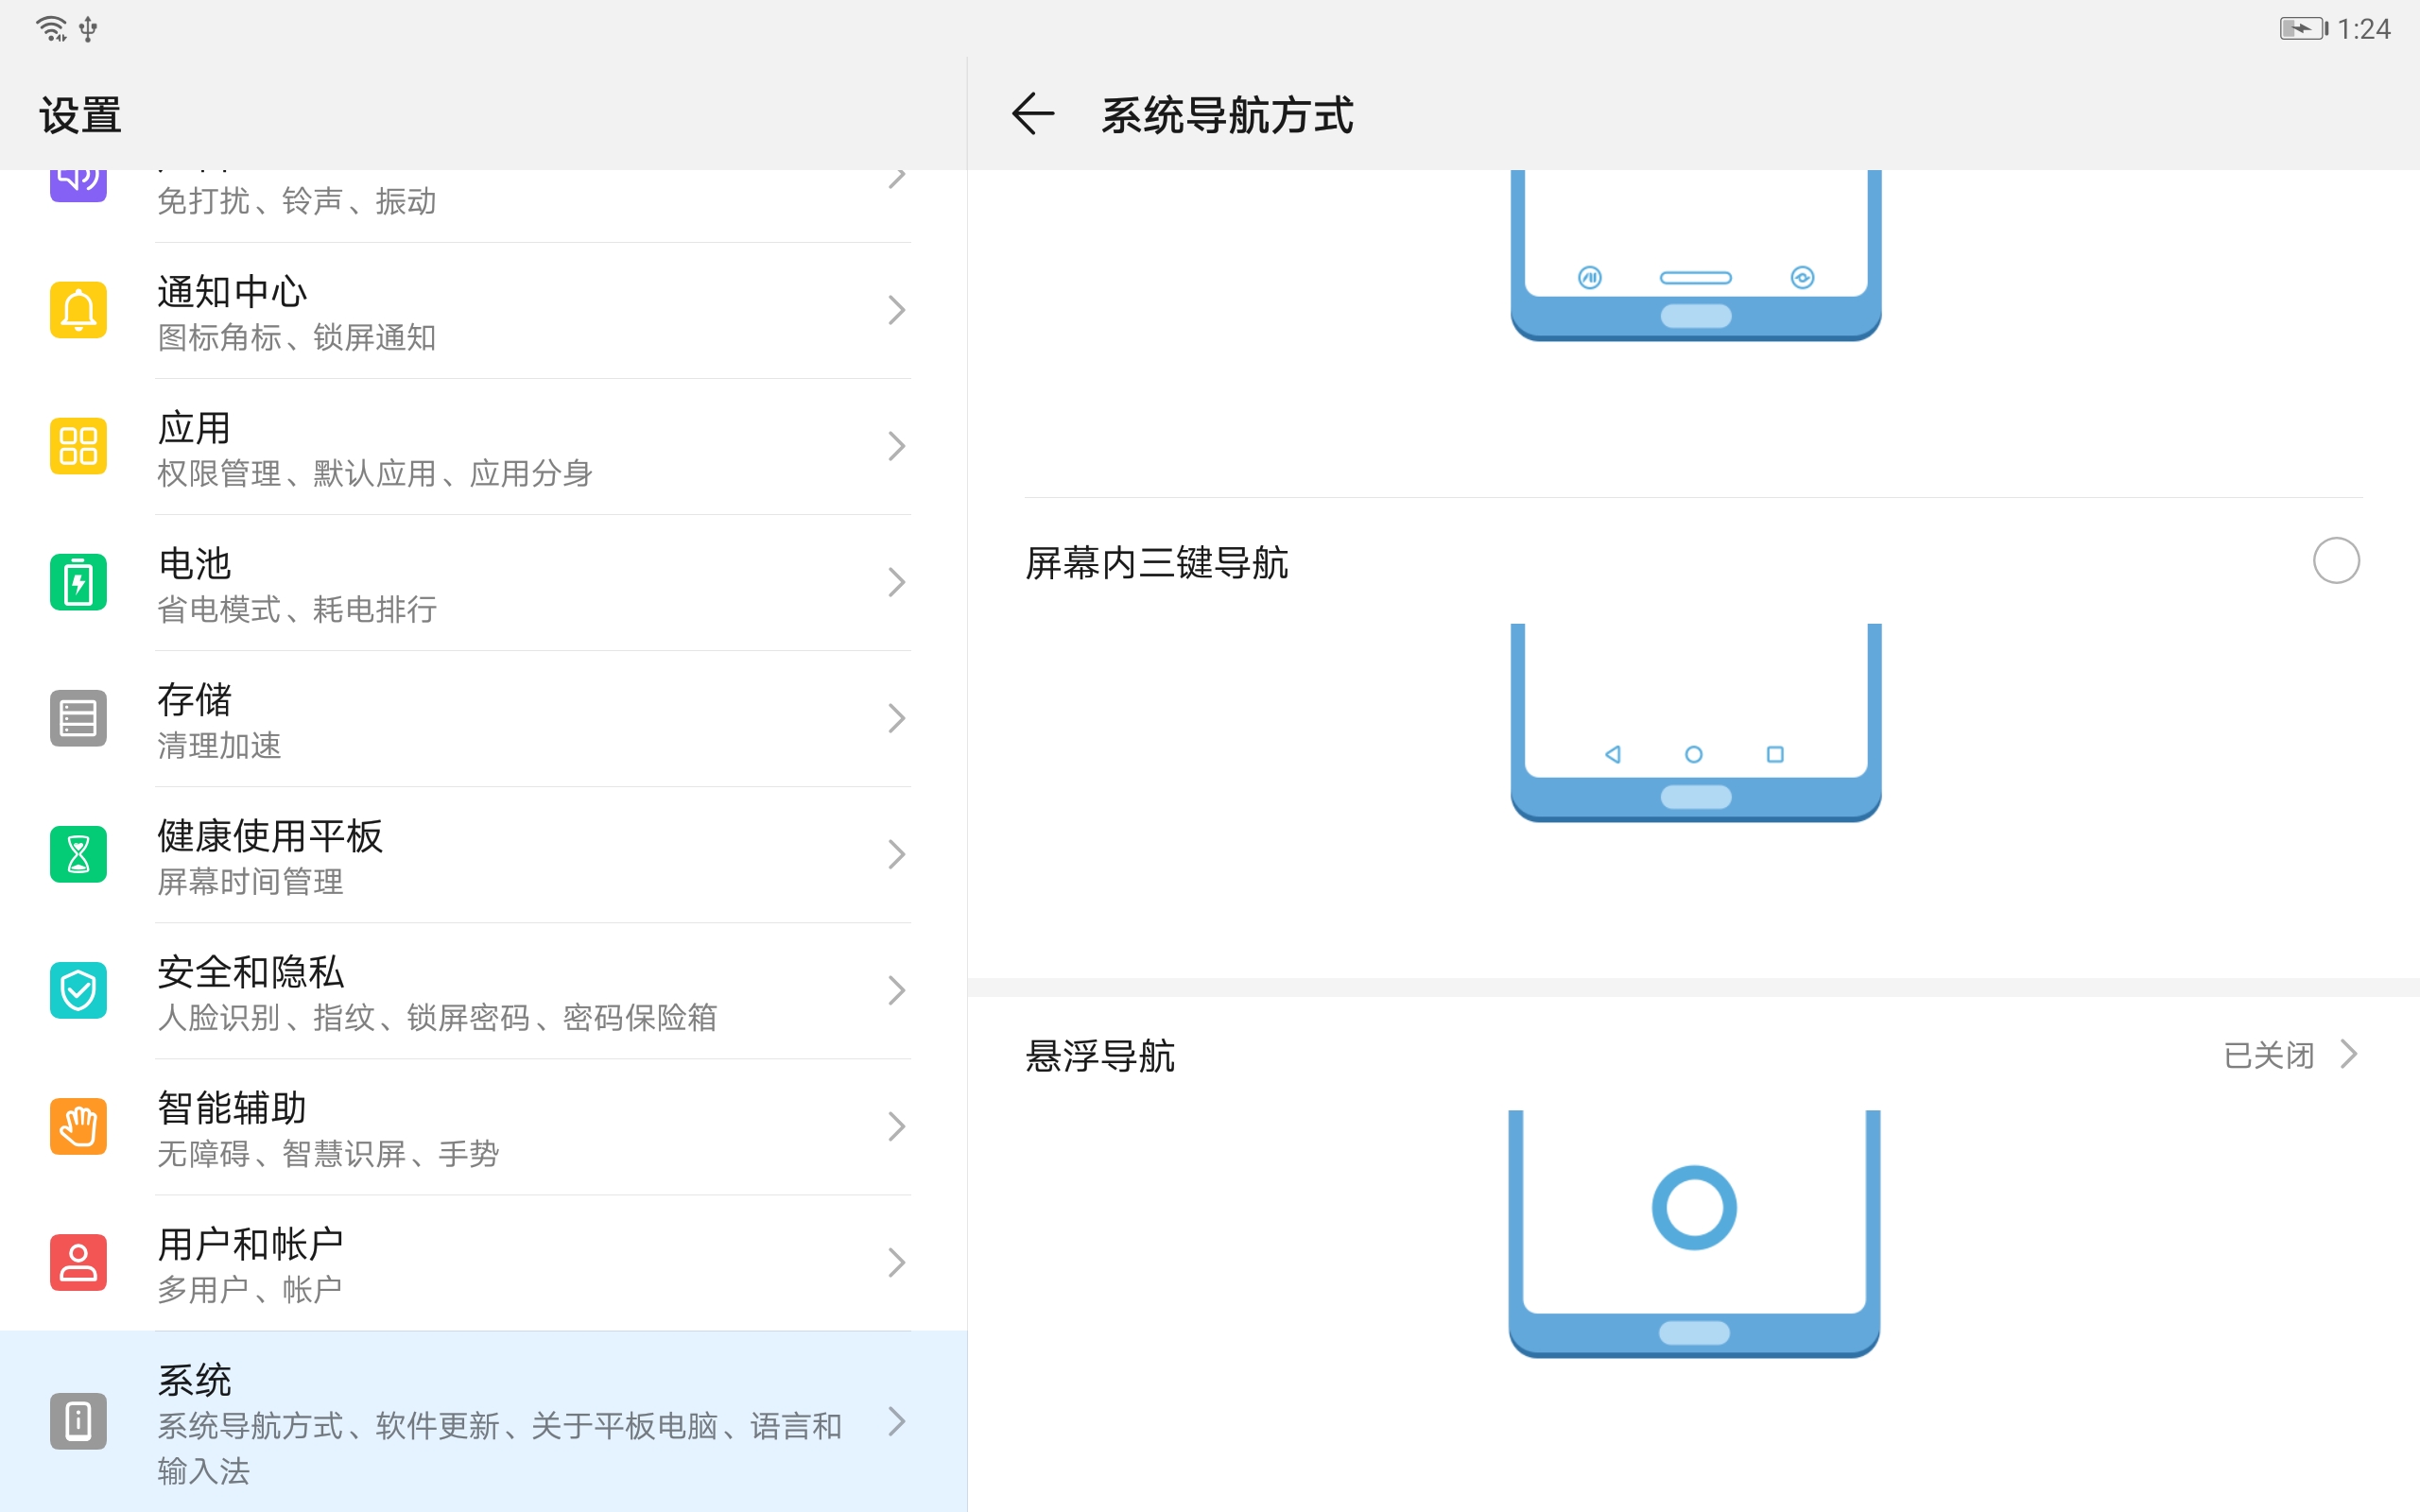2420x1512 pixels.
Task: Tap the 清理加速 storage link
Action: [x=219, y=745]
